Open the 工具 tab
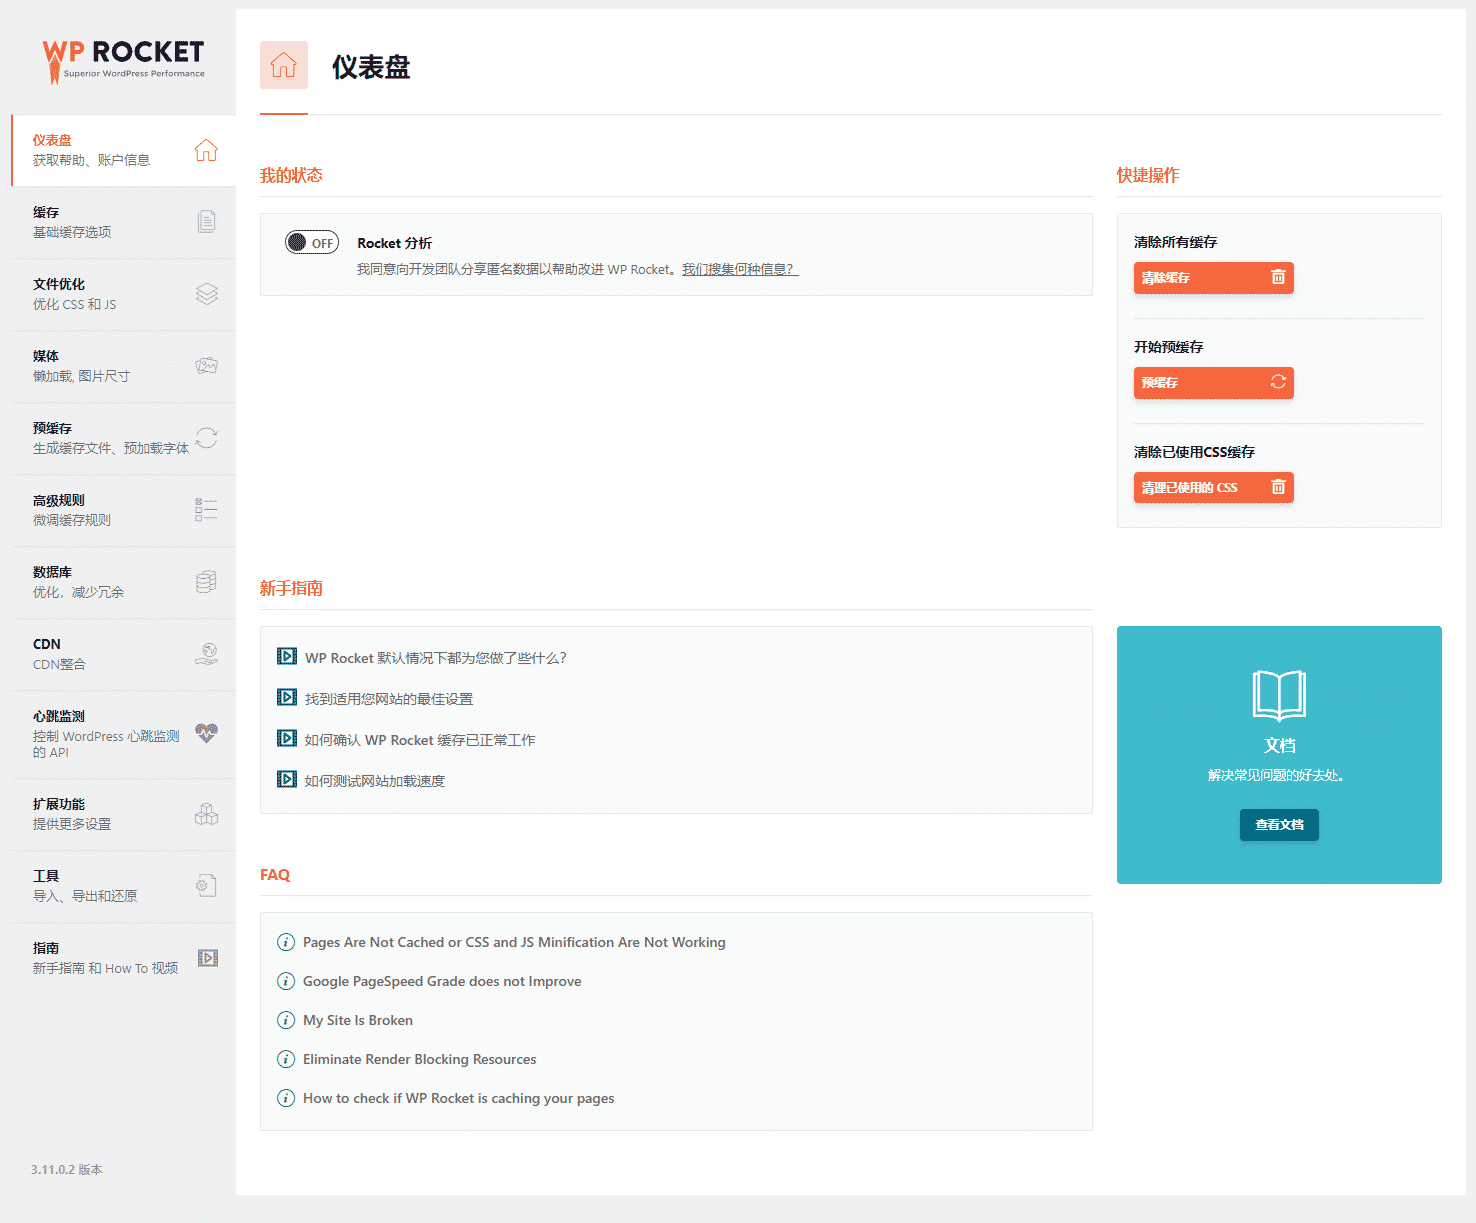The image size is (1476, 1223). [x=124, y=886]
